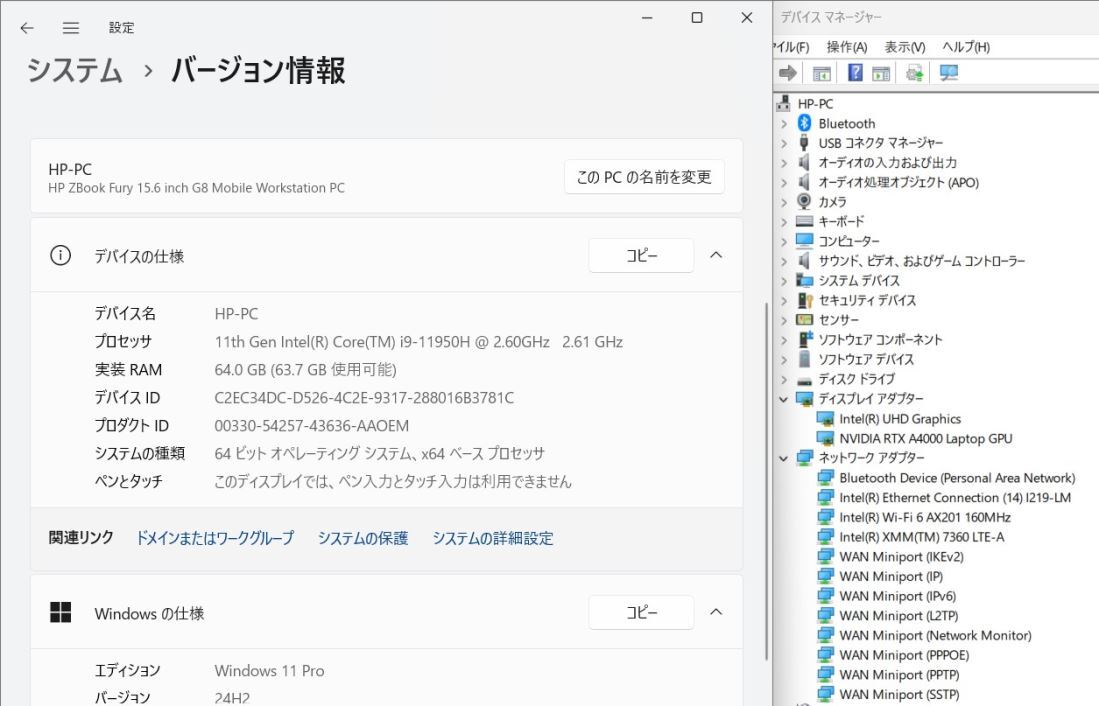Select Intel(R) Wi-Fi 6 AX201 160MHz adapter

point(924,517)
